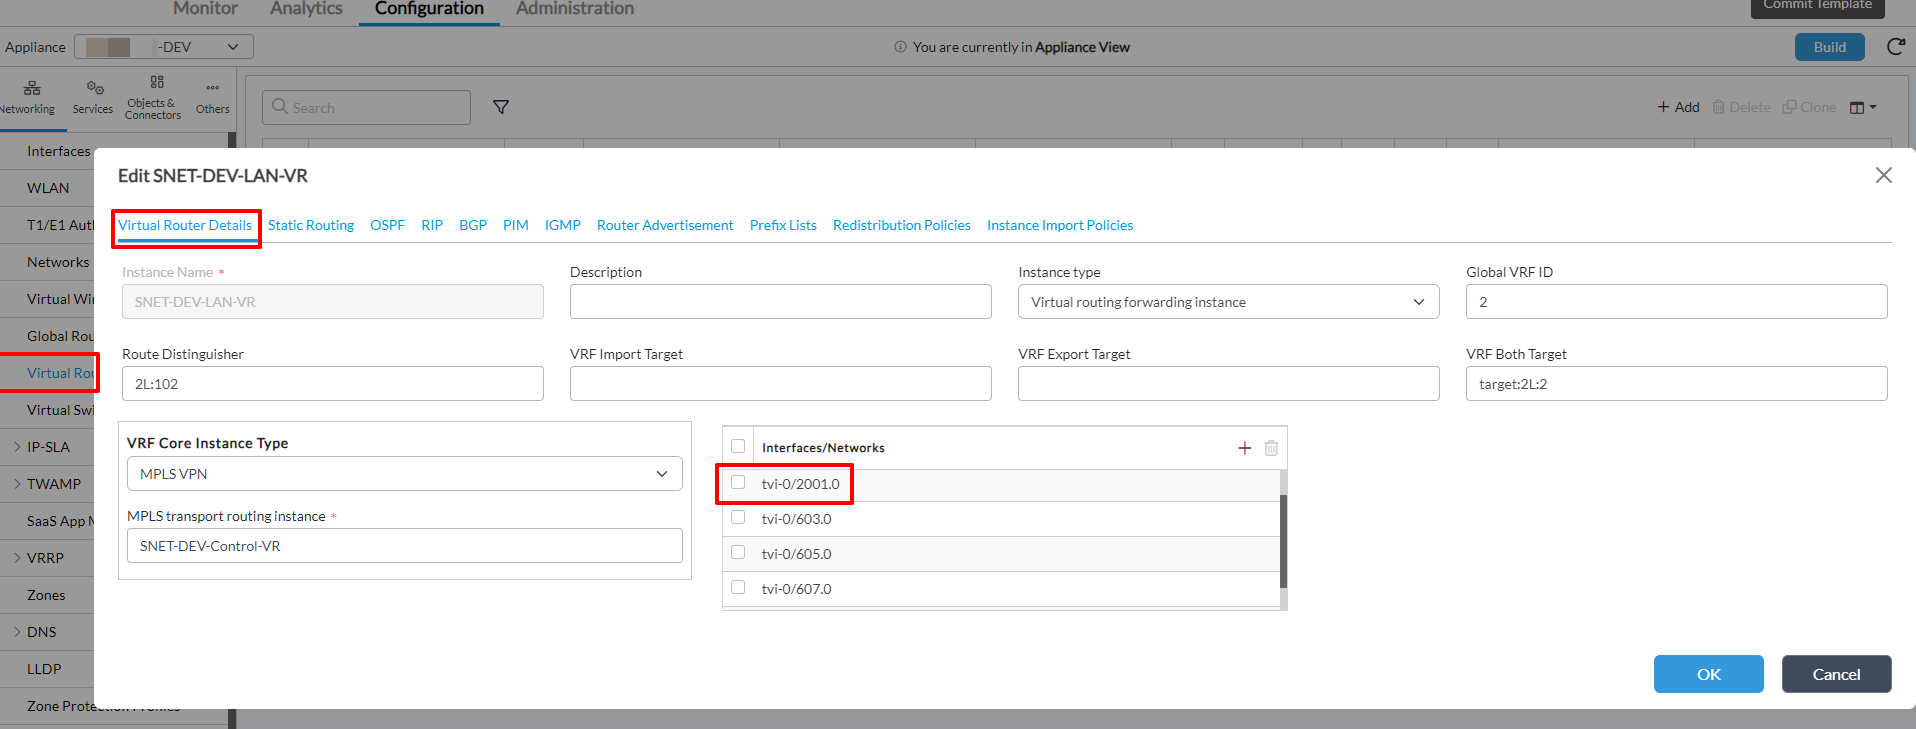Image resolution: width=1916 pixels, height=729 pixels.
Task: Check the tvi-0/607.0 interface checkbox
Action: point(738,587)
